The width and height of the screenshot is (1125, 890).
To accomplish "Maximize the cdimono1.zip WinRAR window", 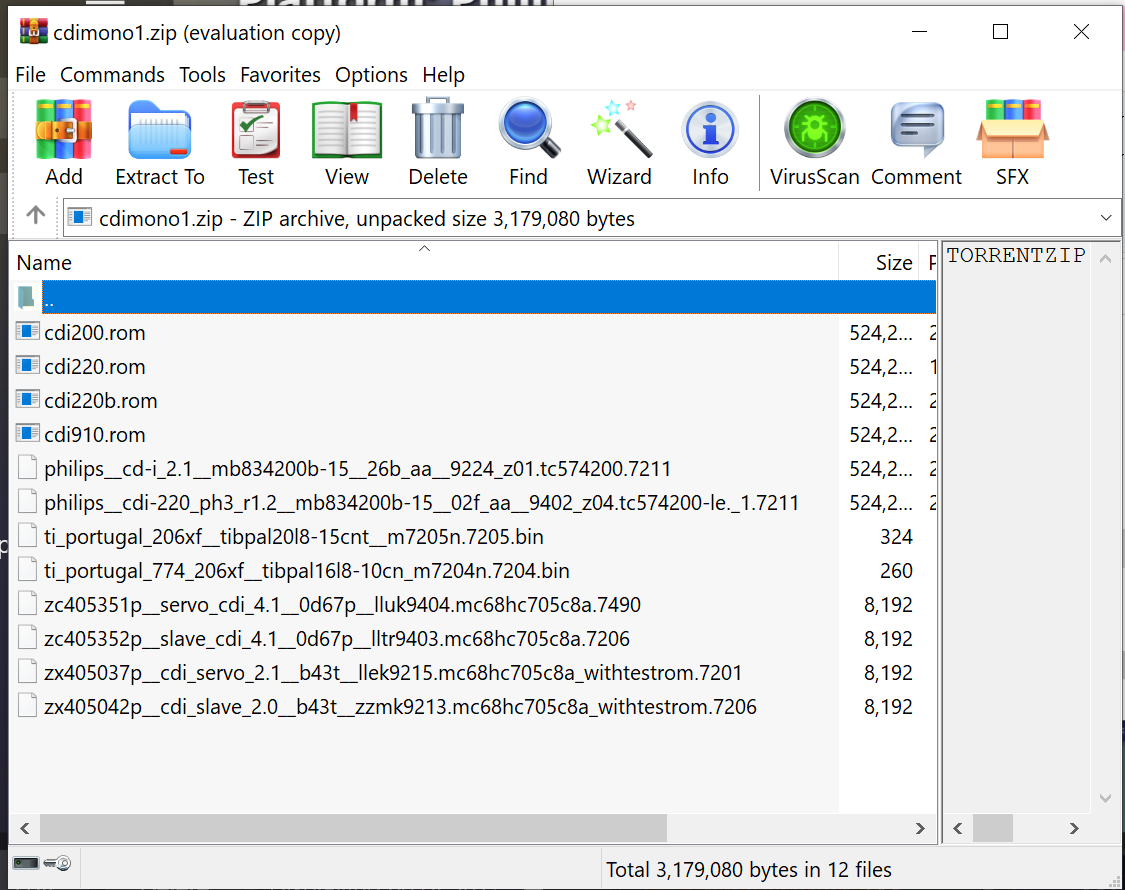I will 1000,32.
